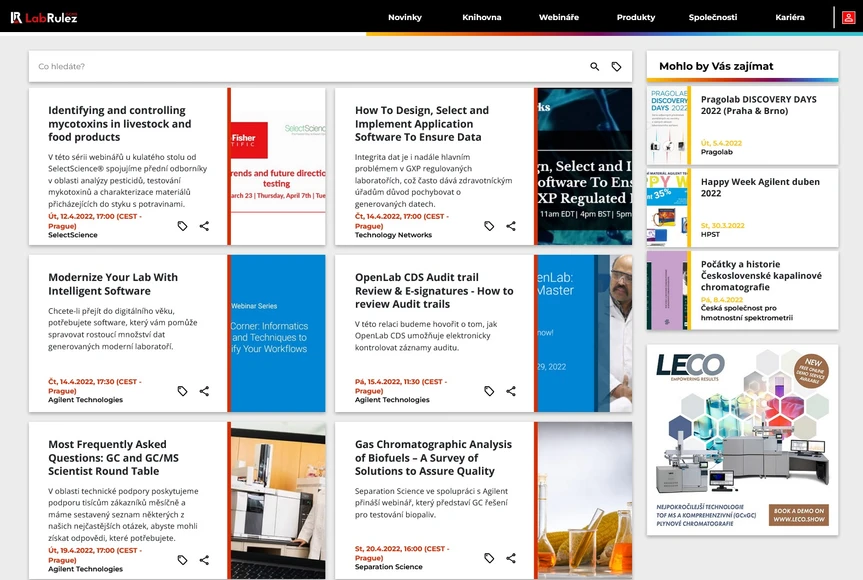
Task: Share the OpenLab CDS Audit trail card
Action: tap(511, 391)
